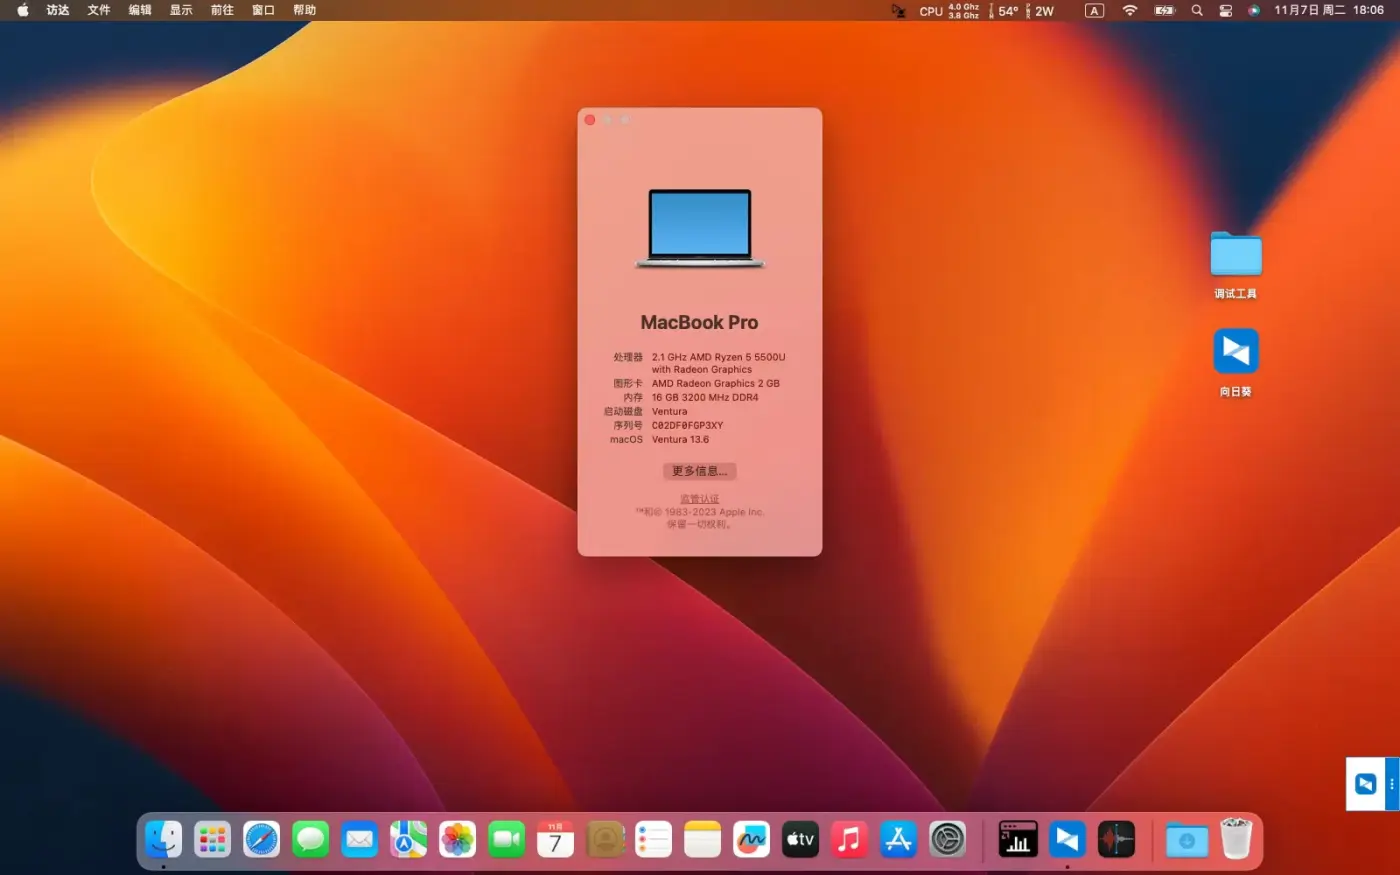The image size is (1400, 875).
Task: Open the 前往 menu in the menu bar
Action: (221, 11)
